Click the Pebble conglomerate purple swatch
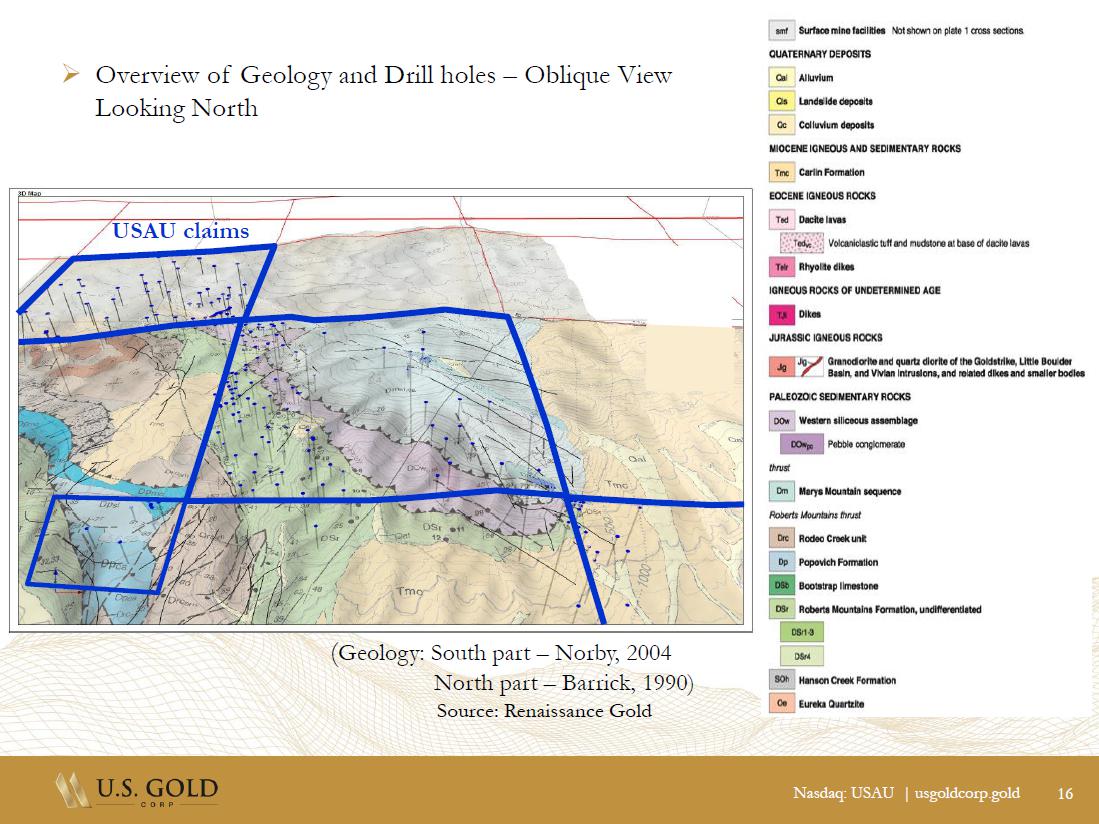 click(800, 444)
